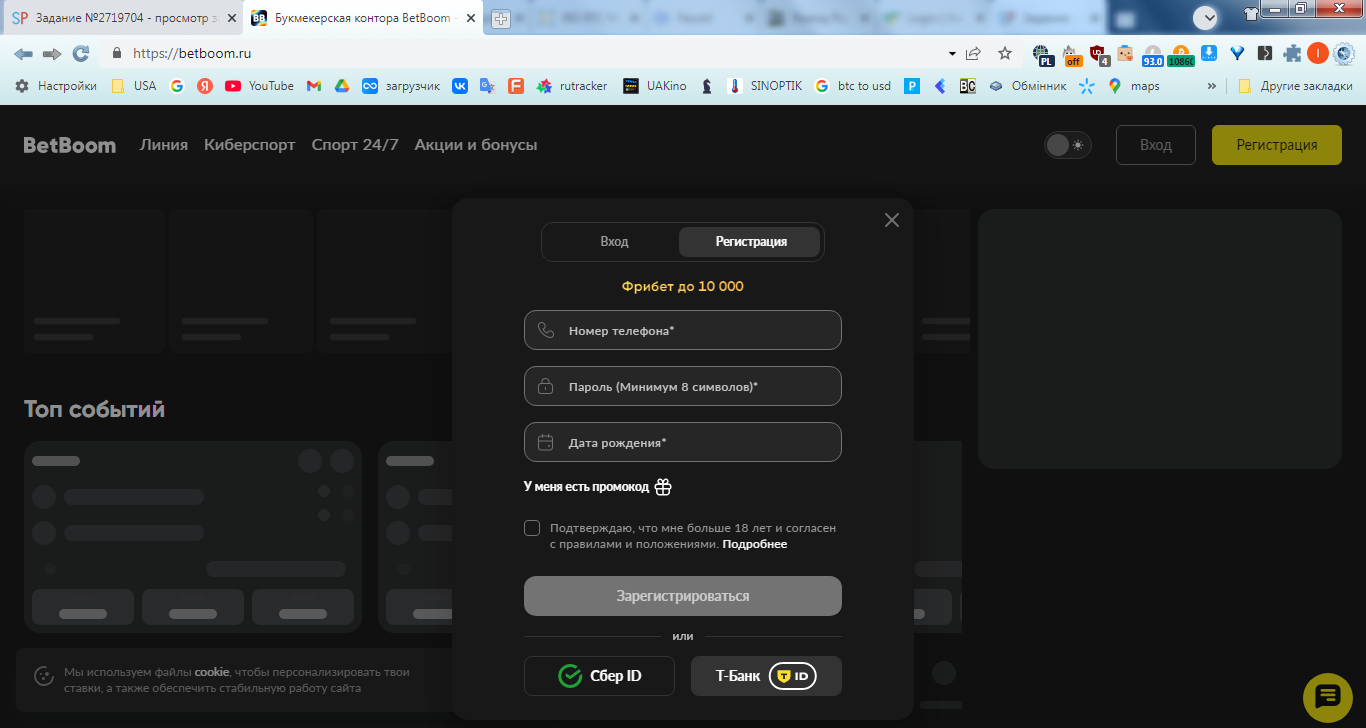
Task: Open the Киберспорт section
Action: (x=250, y=145)
